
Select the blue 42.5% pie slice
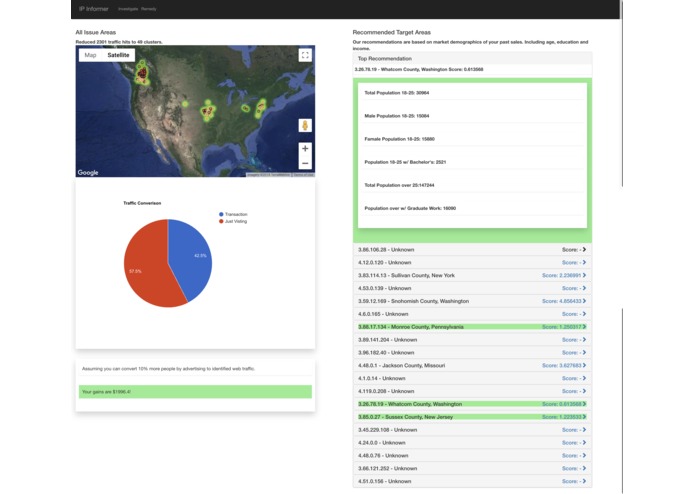click(191, 256)
